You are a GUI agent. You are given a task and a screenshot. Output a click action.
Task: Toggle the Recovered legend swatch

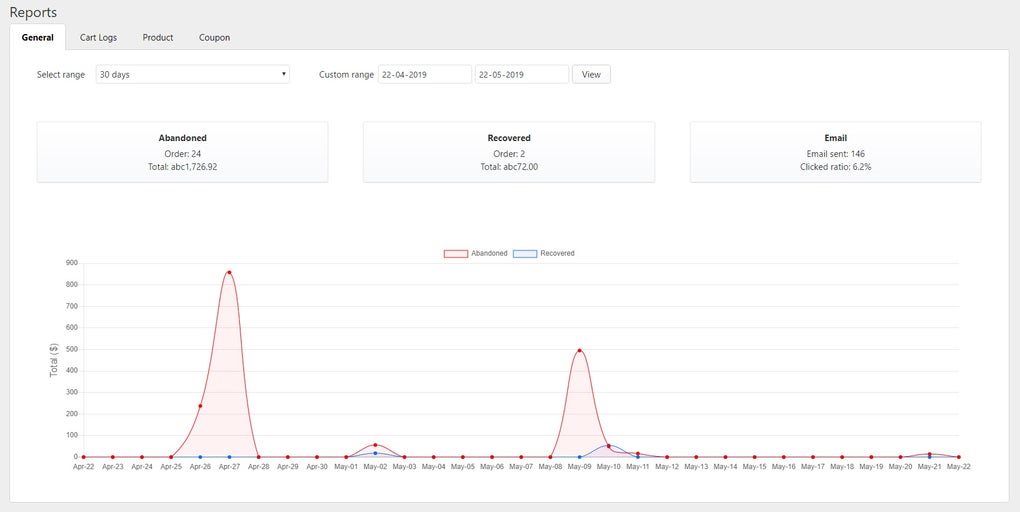(525, 254)
